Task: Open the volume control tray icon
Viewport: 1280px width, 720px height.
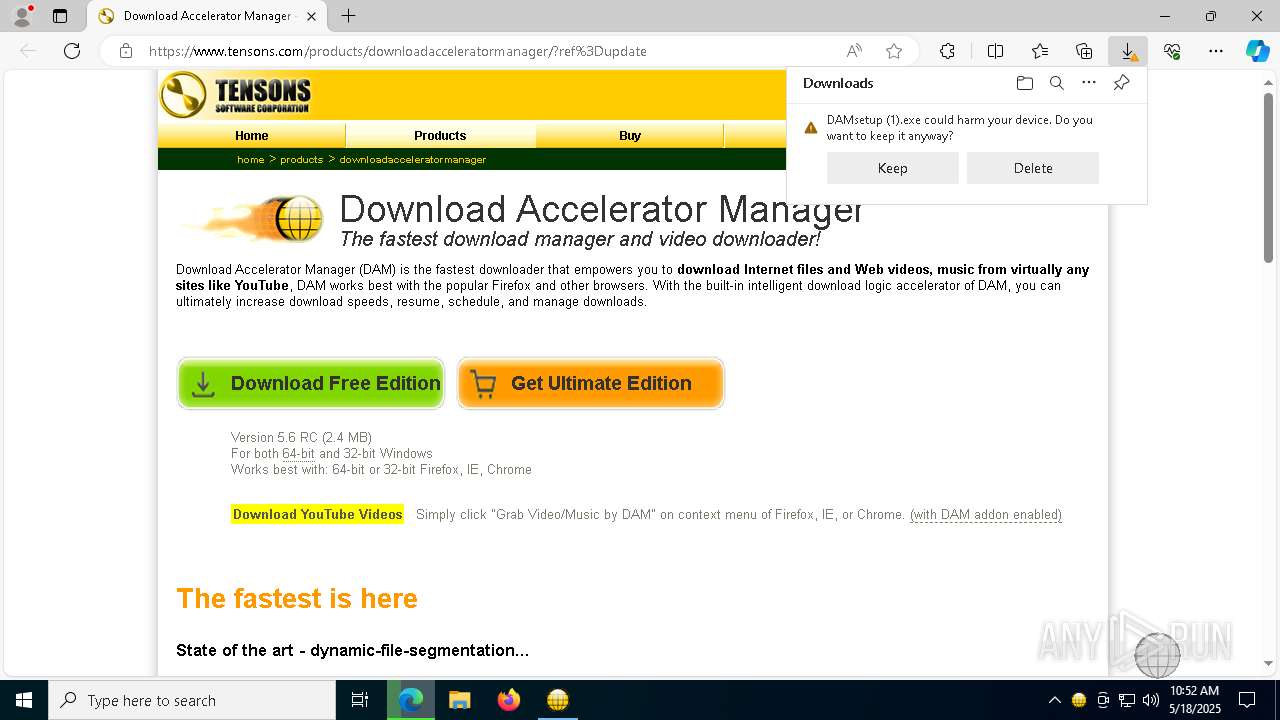Action: pos(1151,700)
